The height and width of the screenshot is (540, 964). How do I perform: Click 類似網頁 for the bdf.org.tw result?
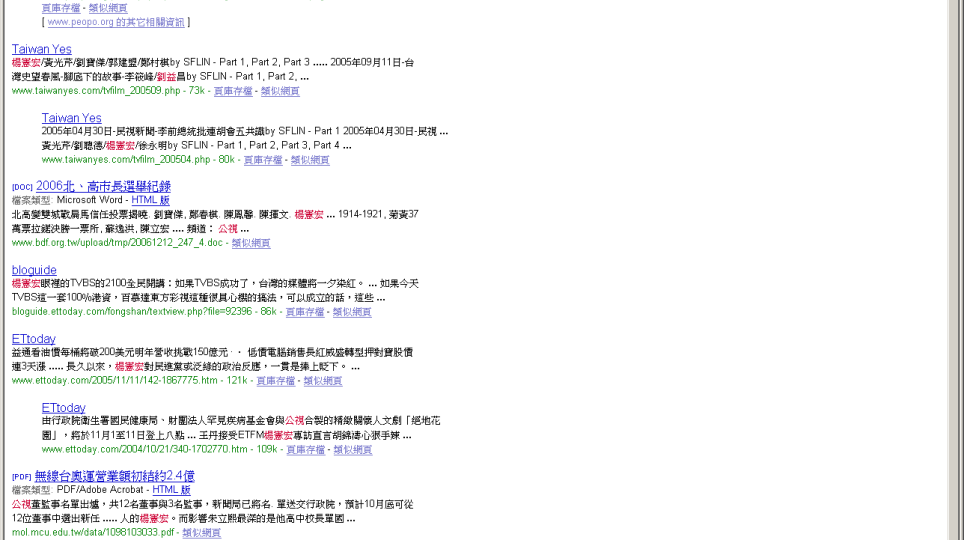[251, 243]
